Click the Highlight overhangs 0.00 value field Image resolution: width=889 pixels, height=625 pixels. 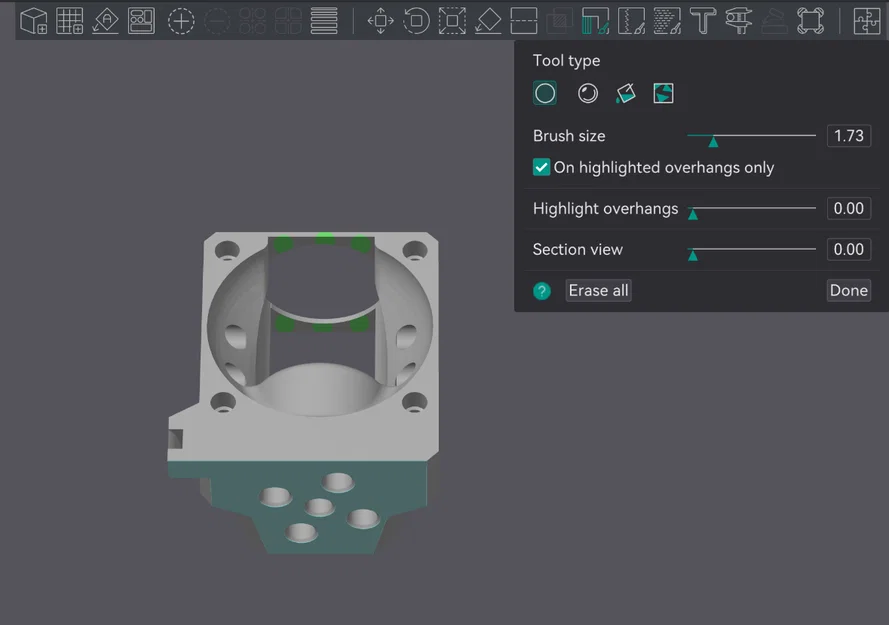click(849, 208)
